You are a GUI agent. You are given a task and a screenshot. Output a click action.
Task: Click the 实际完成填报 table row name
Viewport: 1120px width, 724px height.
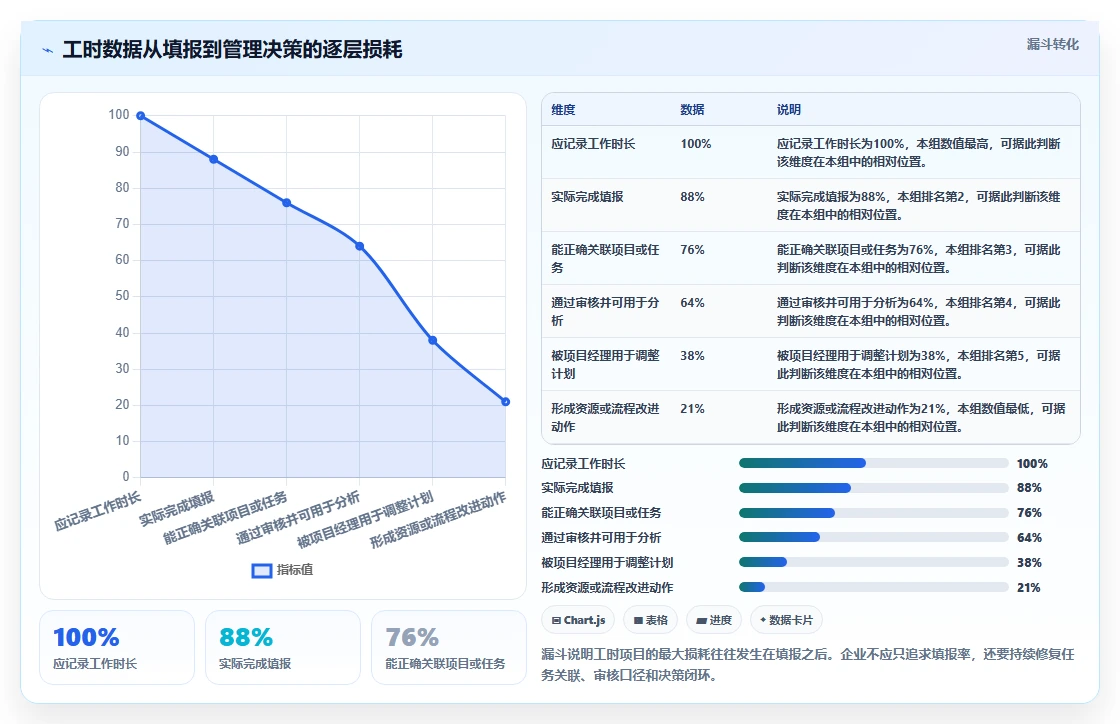click(x=587, y=196)
